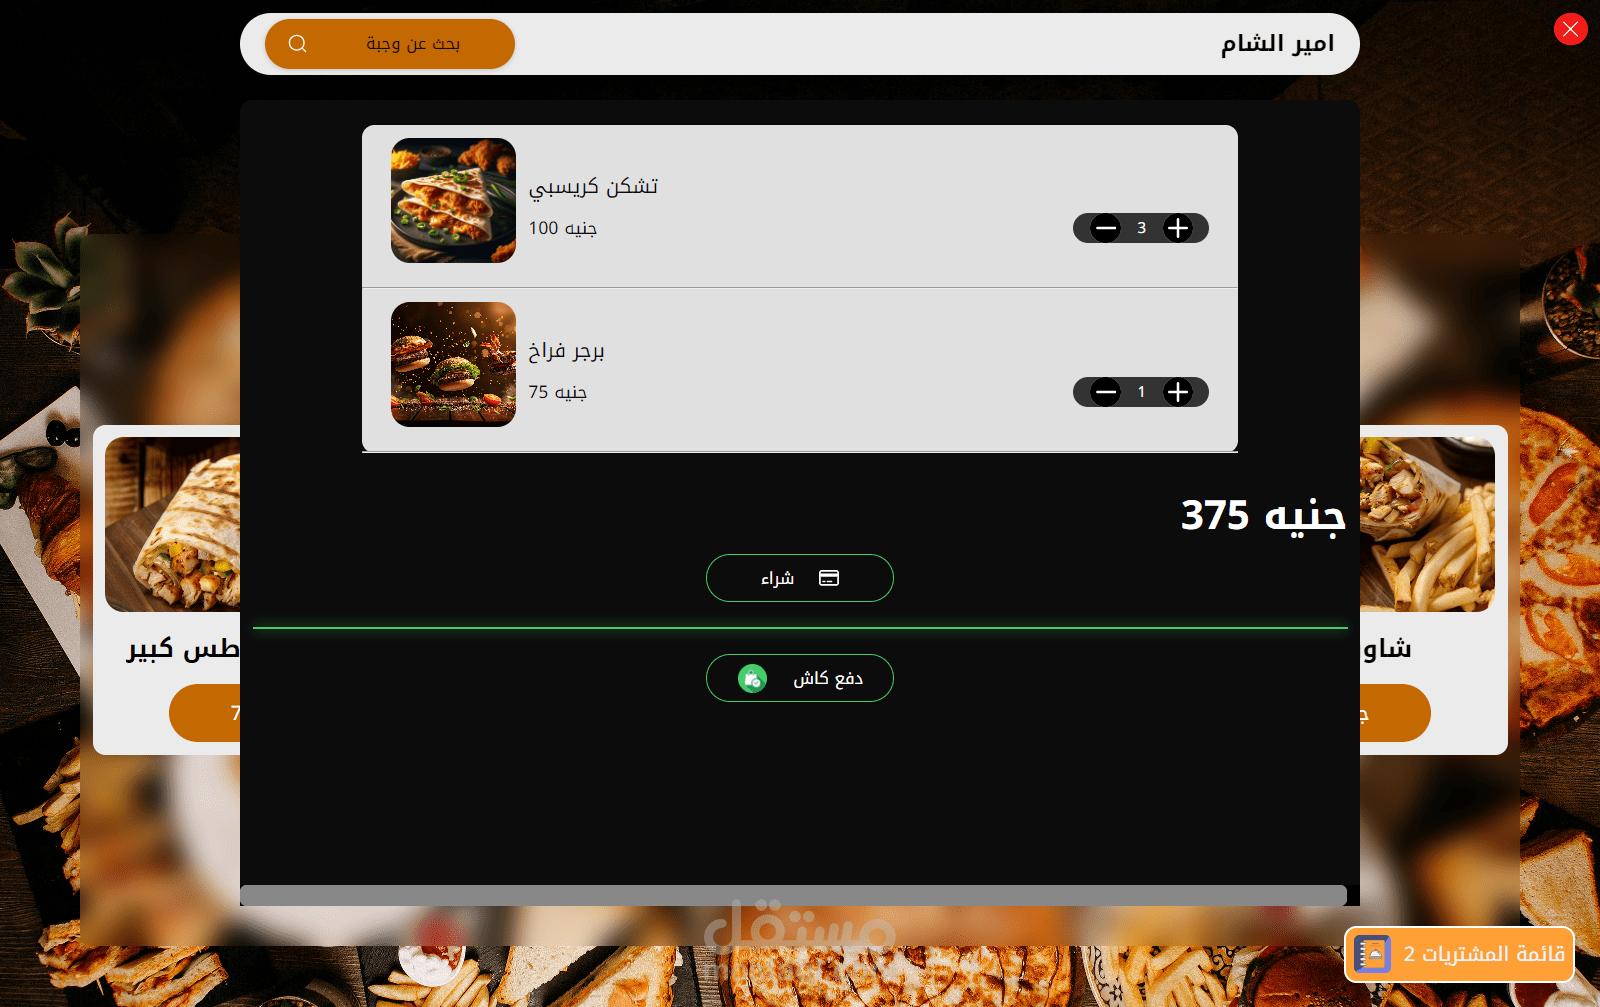Select the shawarma wrap image on left card

point(173,524)
